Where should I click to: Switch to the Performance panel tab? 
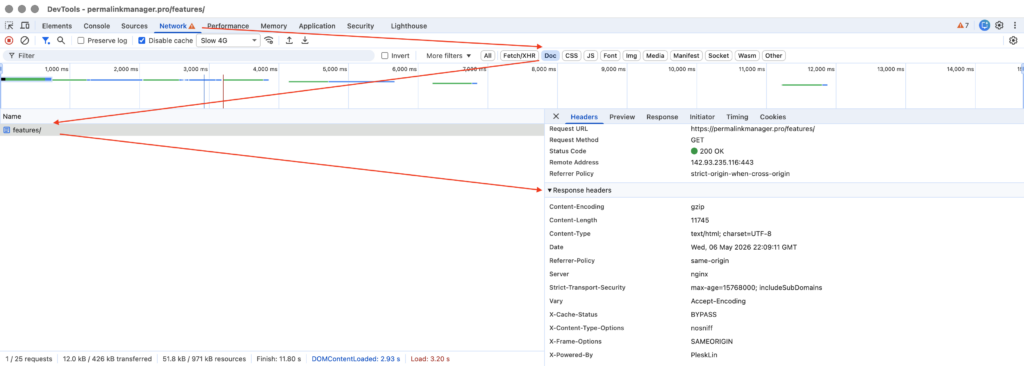(x=228, y=26)
